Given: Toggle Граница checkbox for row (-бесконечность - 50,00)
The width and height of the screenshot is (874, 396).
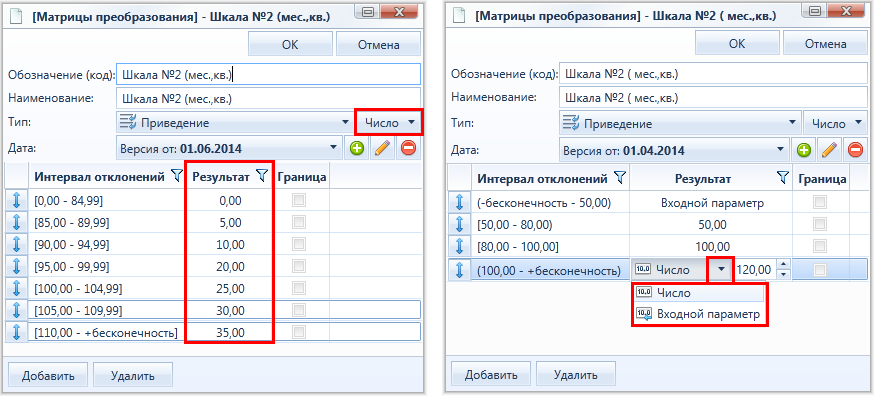Looking at the screenshot, I should [819, 202].
